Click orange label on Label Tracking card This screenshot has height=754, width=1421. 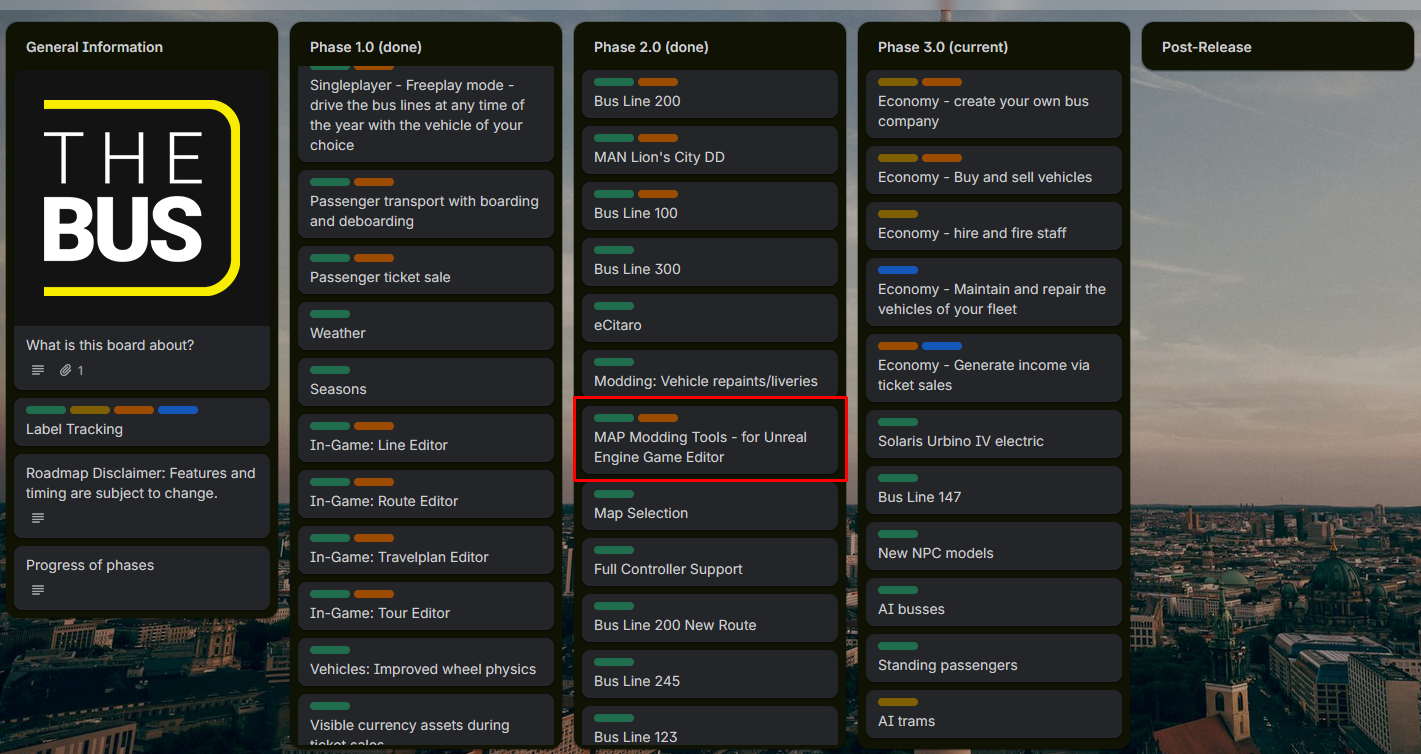tap(134, 410)
